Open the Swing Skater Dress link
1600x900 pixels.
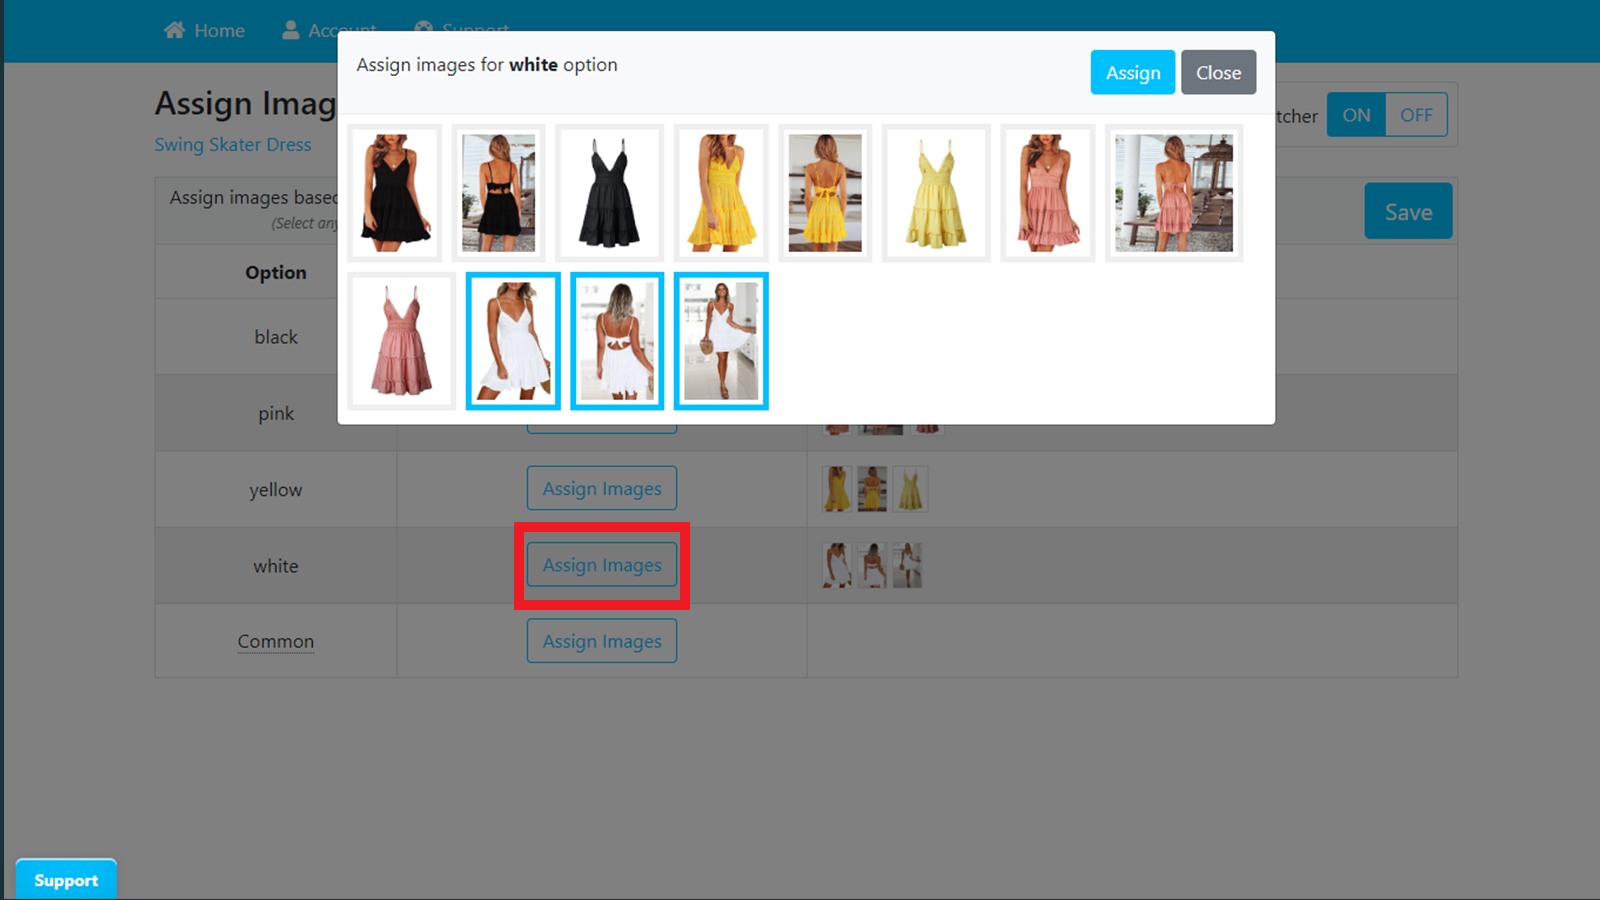tap(233, 144)
